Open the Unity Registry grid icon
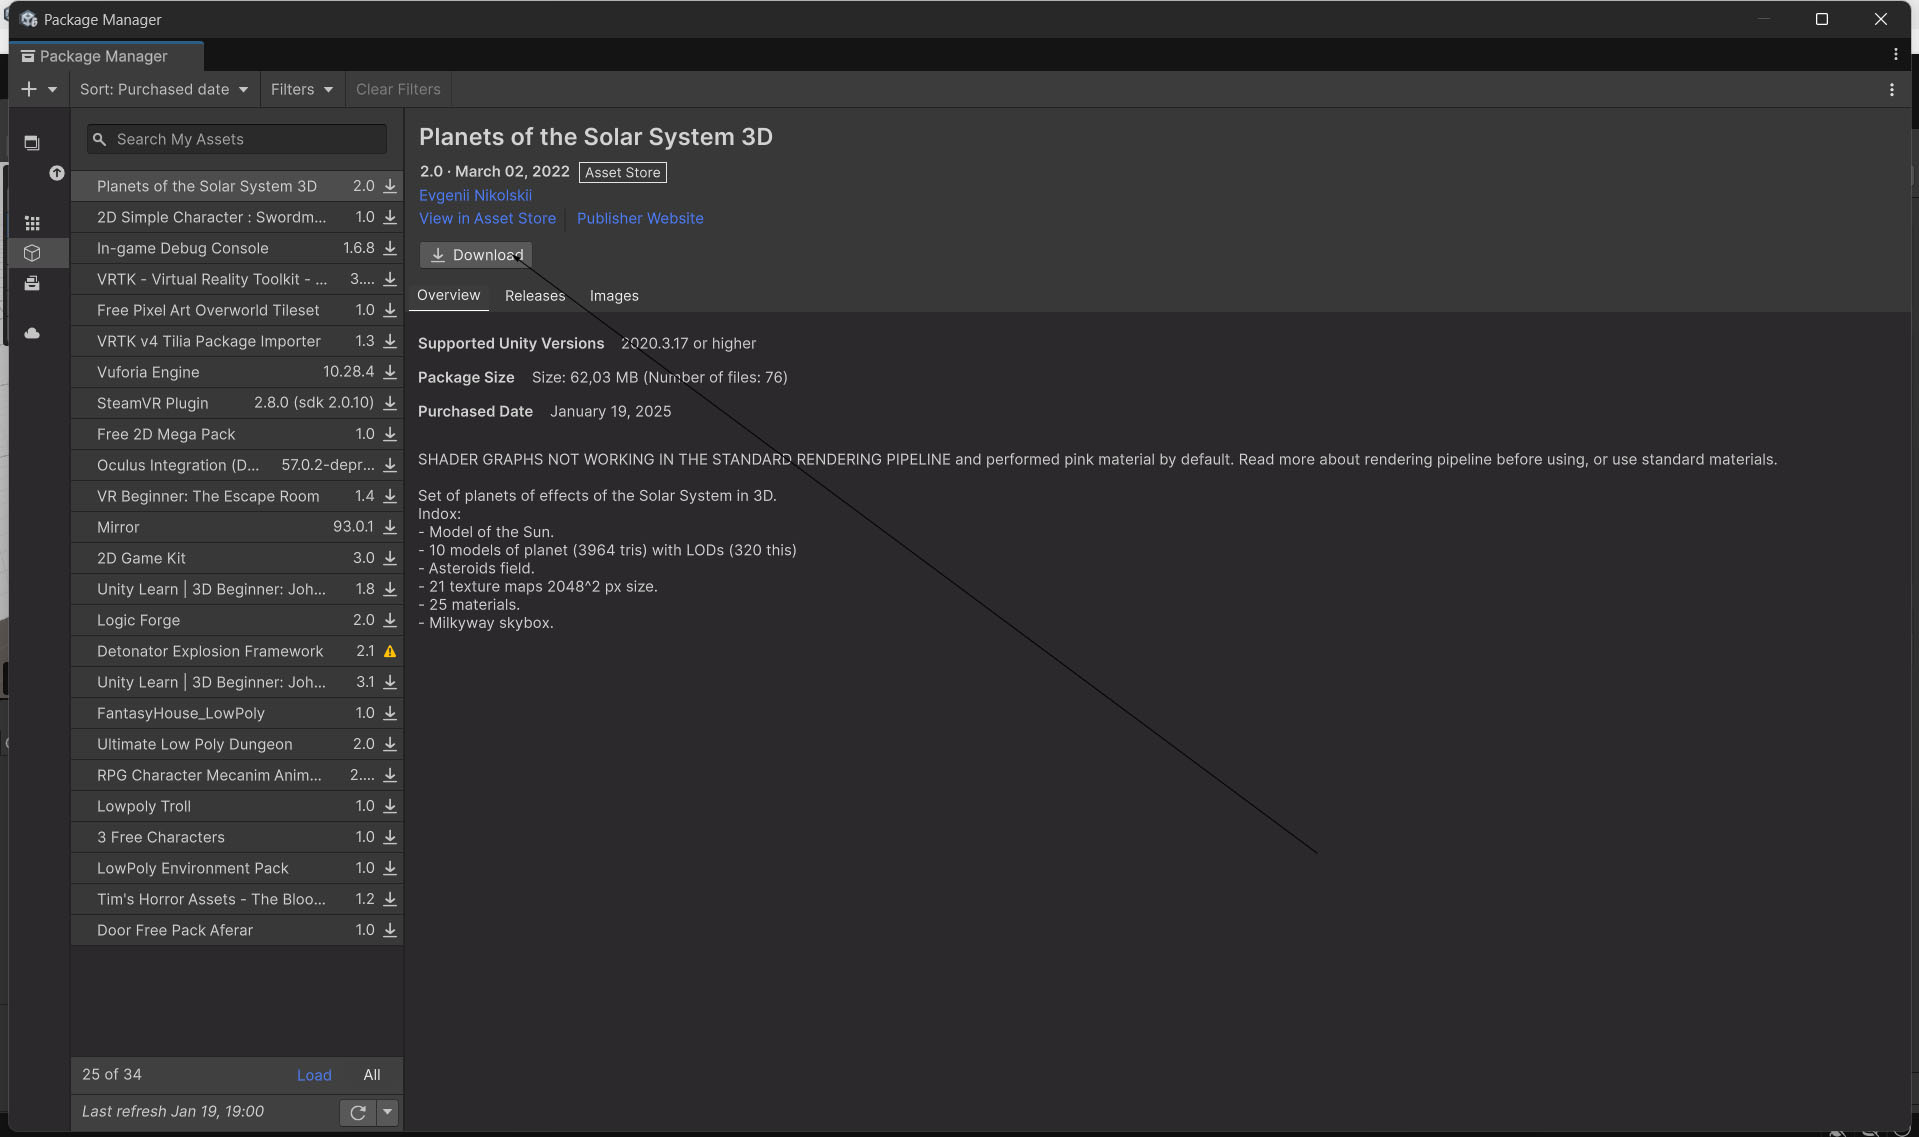Viewport: 1919px width, 1137px height. click(x=32, y=223)
